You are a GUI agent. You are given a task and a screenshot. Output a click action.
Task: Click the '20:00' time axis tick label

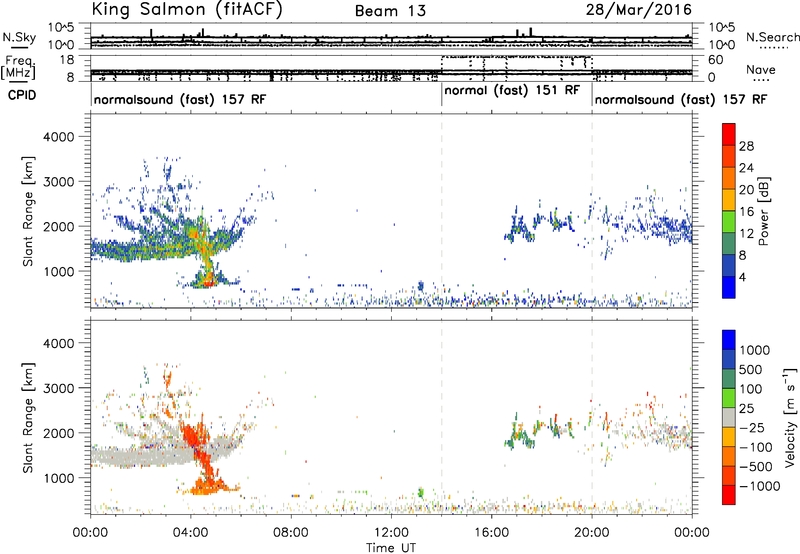click(x=591, y=533)
